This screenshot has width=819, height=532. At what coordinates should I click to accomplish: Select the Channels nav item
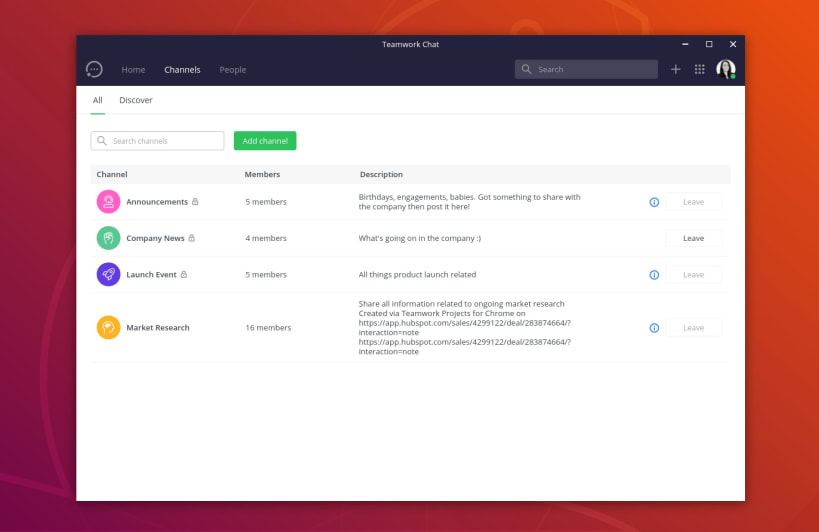tap(182, 69)
